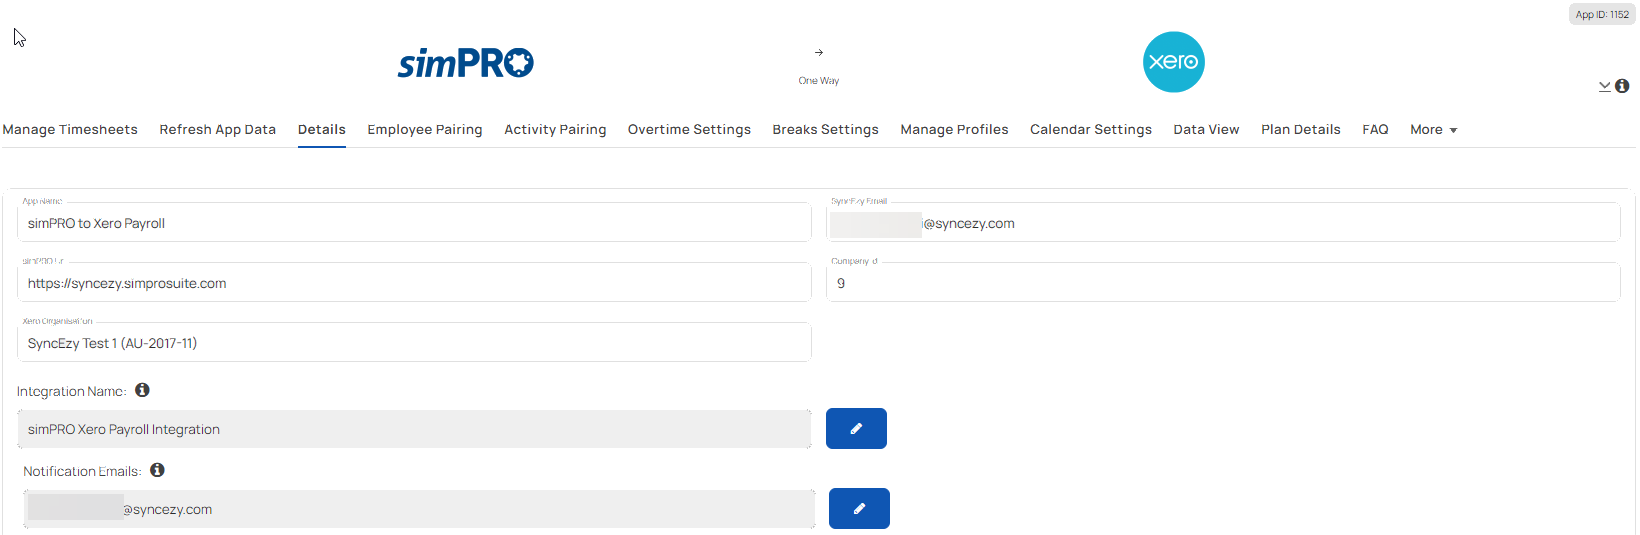1640x535 pixels.
Task: Open Plan Details tab
Action: point(1301,129)
